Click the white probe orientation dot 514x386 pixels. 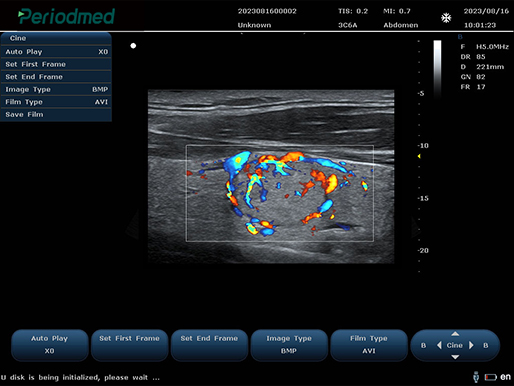pos(133,46)
